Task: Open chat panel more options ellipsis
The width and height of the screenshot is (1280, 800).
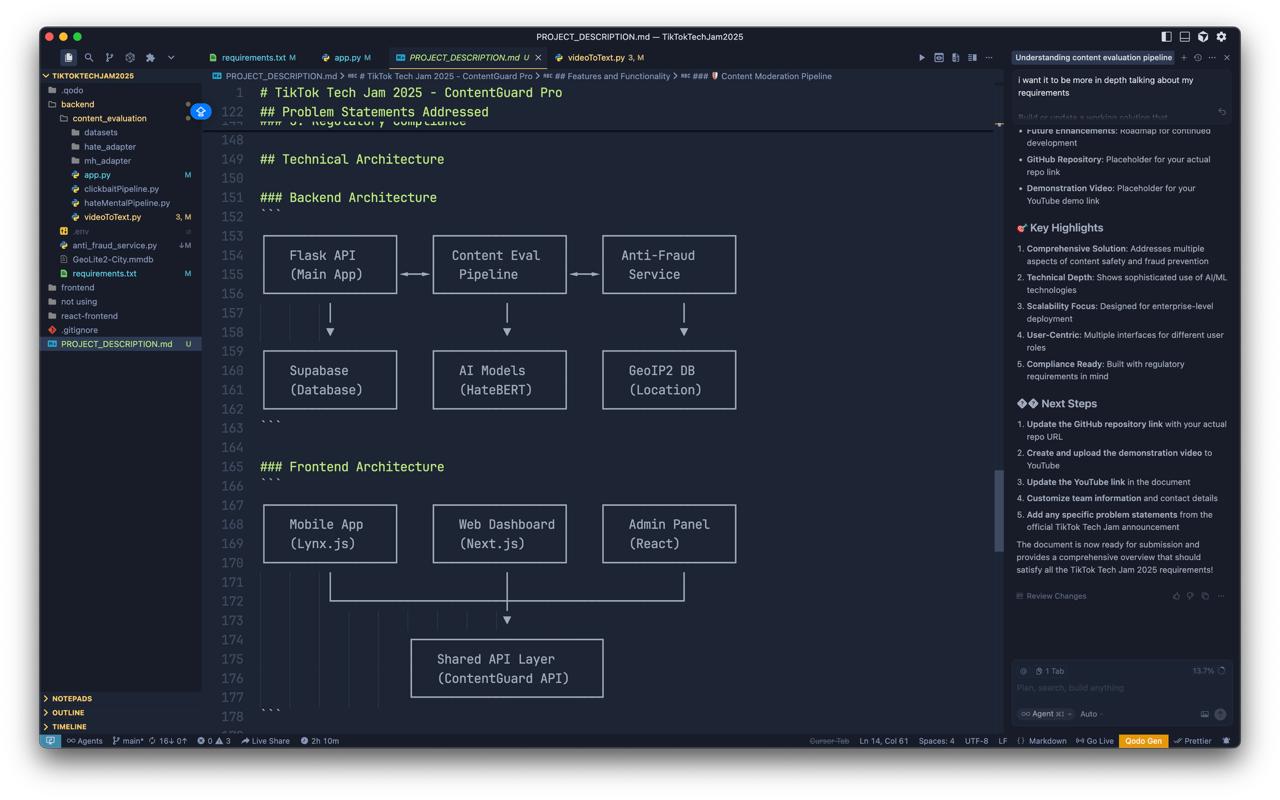Action: 1212,58
